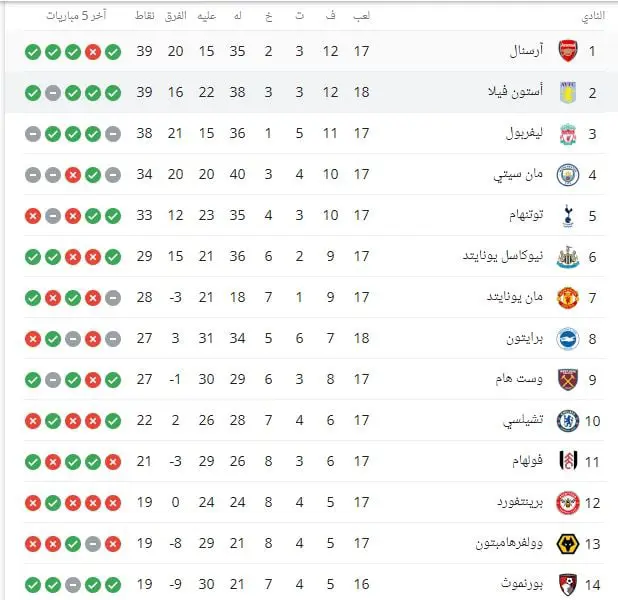618x600 pixels.
Task: Click the Newcastle United club crest
Action: point(568,257)
